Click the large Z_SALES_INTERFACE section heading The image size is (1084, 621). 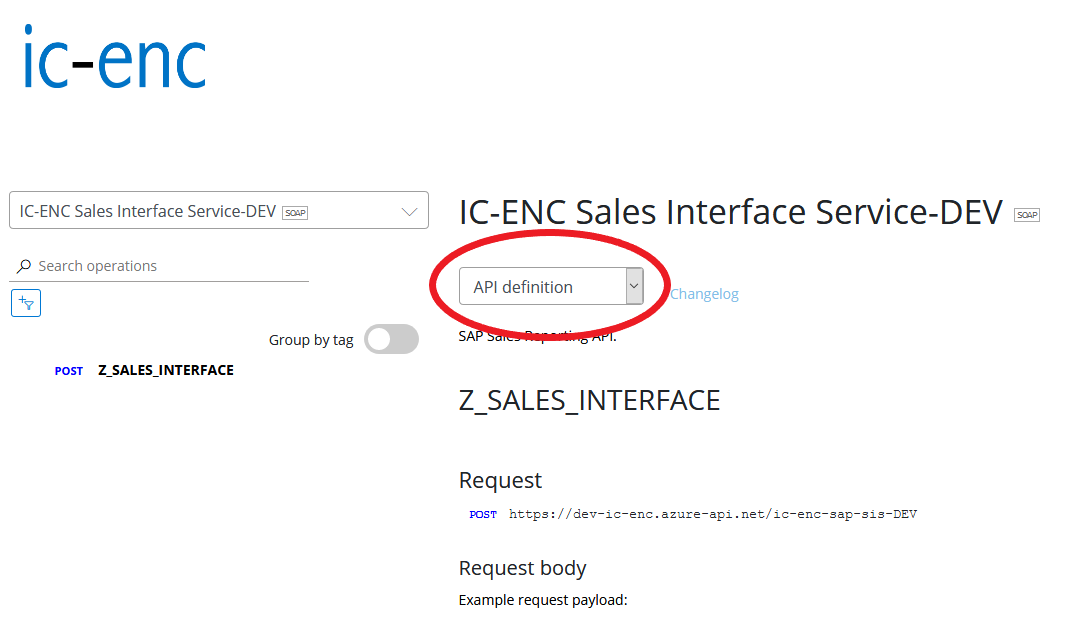[589, 401]
